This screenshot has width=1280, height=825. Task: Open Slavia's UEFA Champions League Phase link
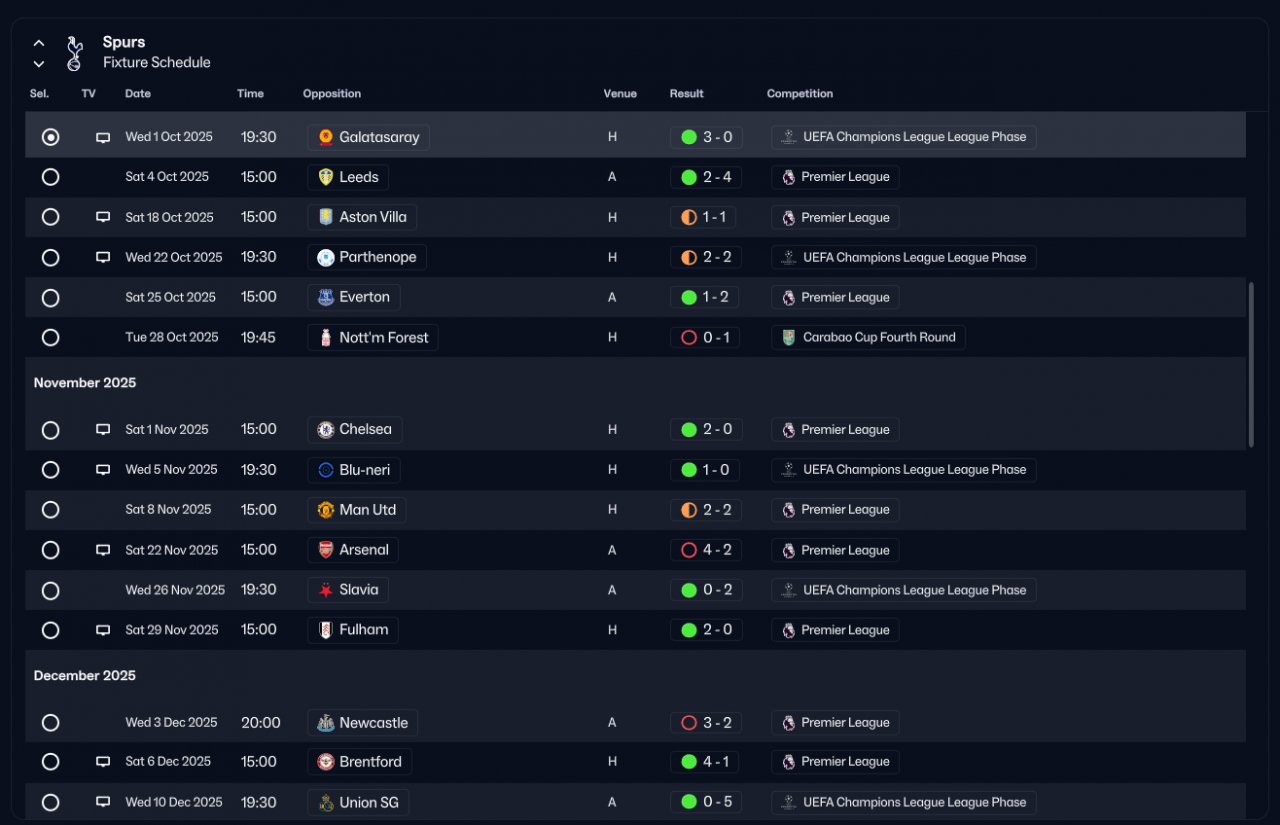tap(904, 590)
